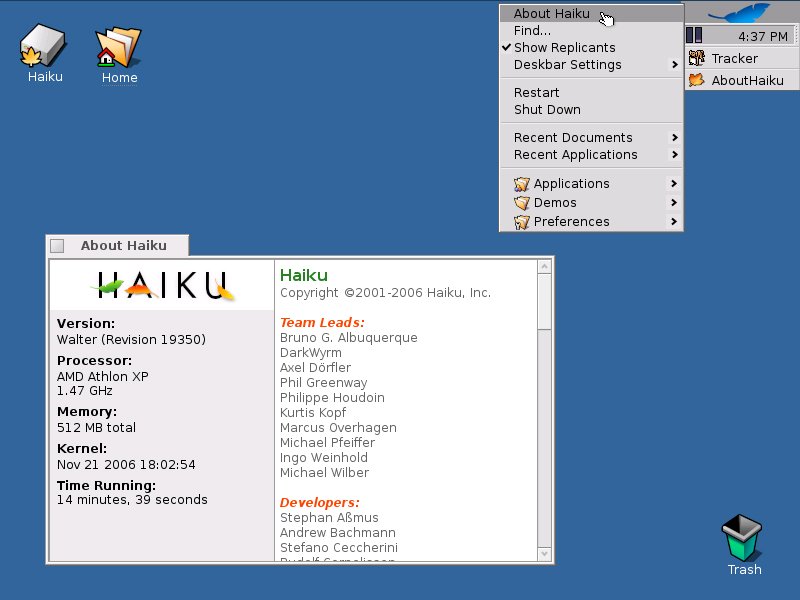This screenshot has height=600, width=800.
Task: Open the Deskbar Settings menu item
Action: (x=592, y=64)
